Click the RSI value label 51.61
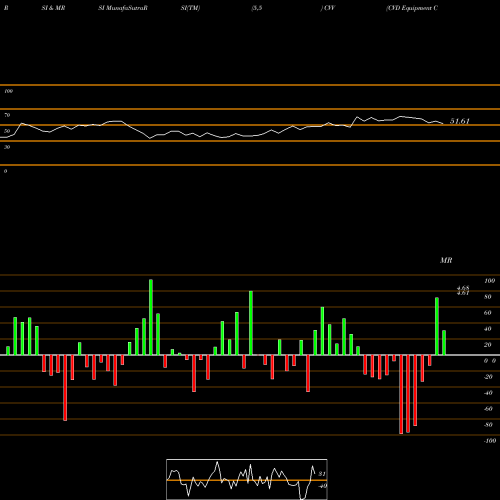Image resolution: width=500 pixels, height=500 pixels. [460, 121]
